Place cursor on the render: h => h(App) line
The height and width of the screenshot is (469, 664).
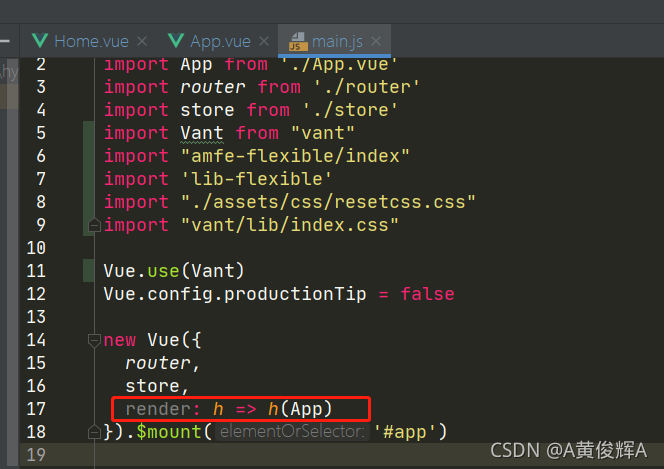240,409
